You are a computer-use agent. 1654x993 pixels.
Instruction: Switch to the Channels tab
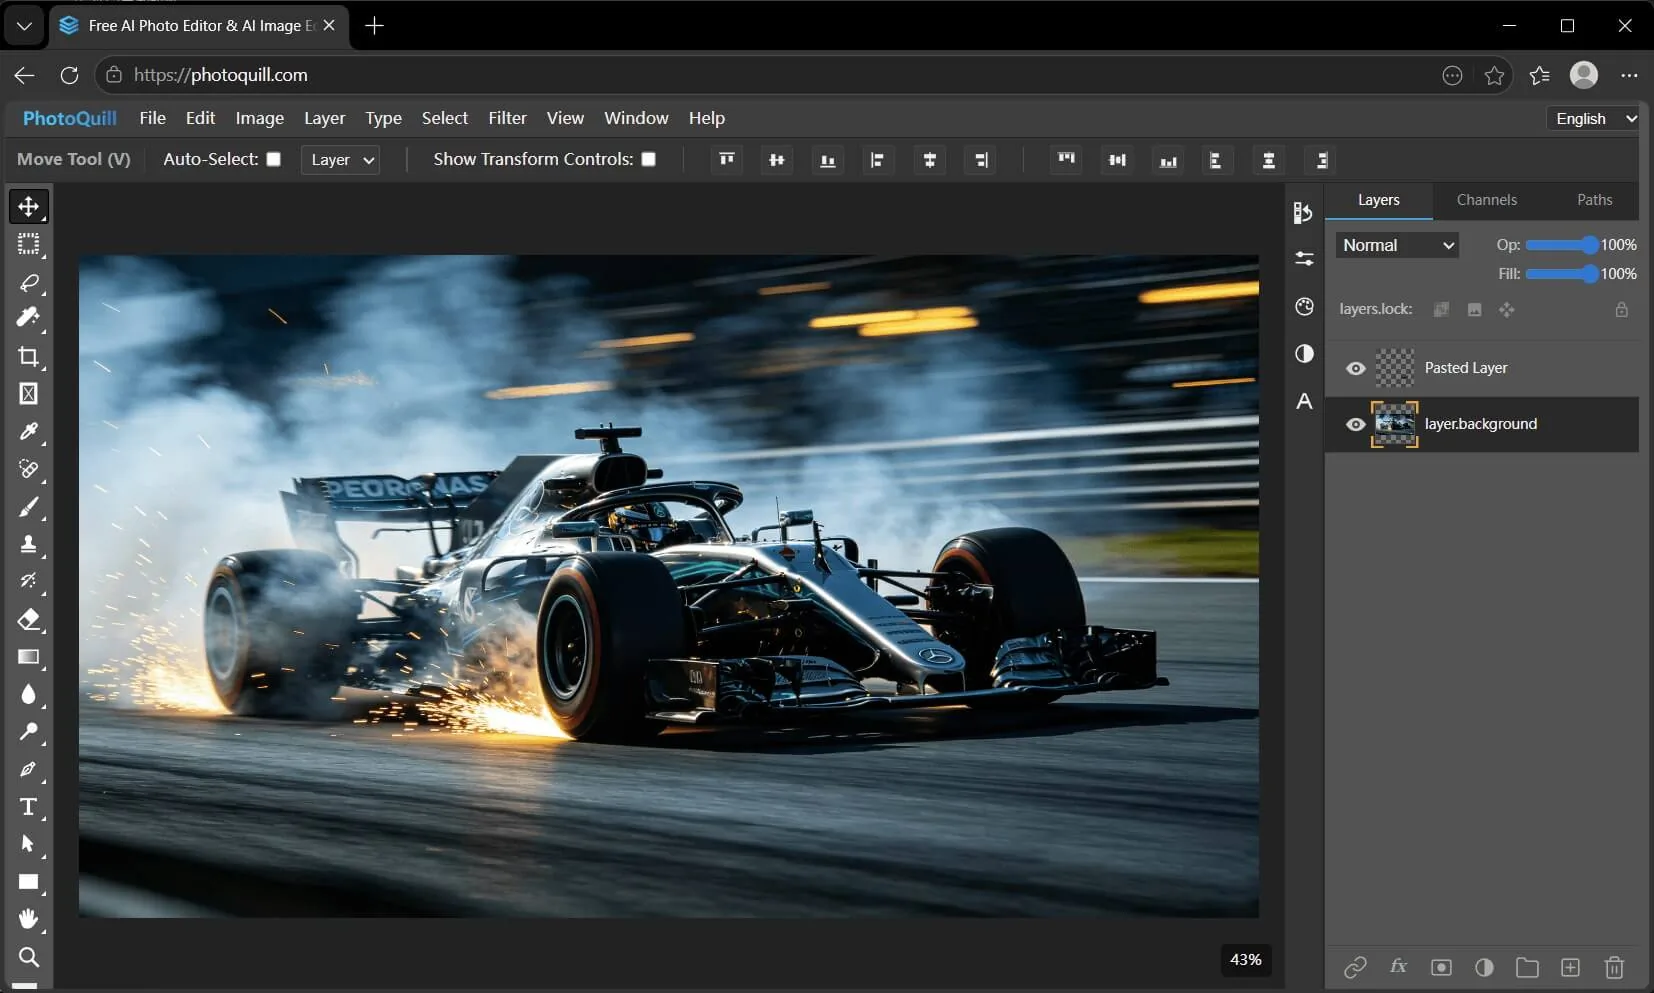(1486, 200)
